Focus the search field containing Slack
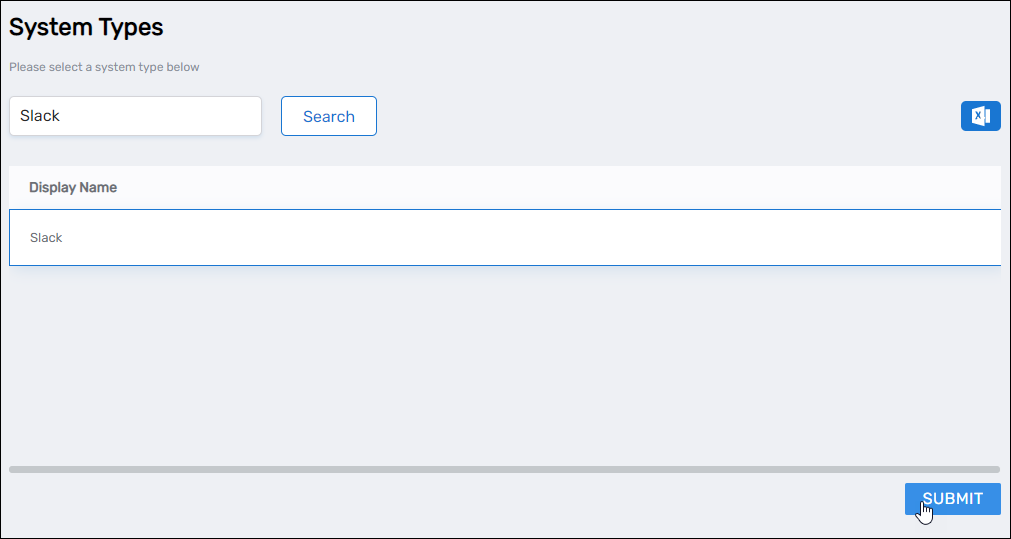Image resolution: width=1011 pixels, height=539 pixels. point(135,116)
